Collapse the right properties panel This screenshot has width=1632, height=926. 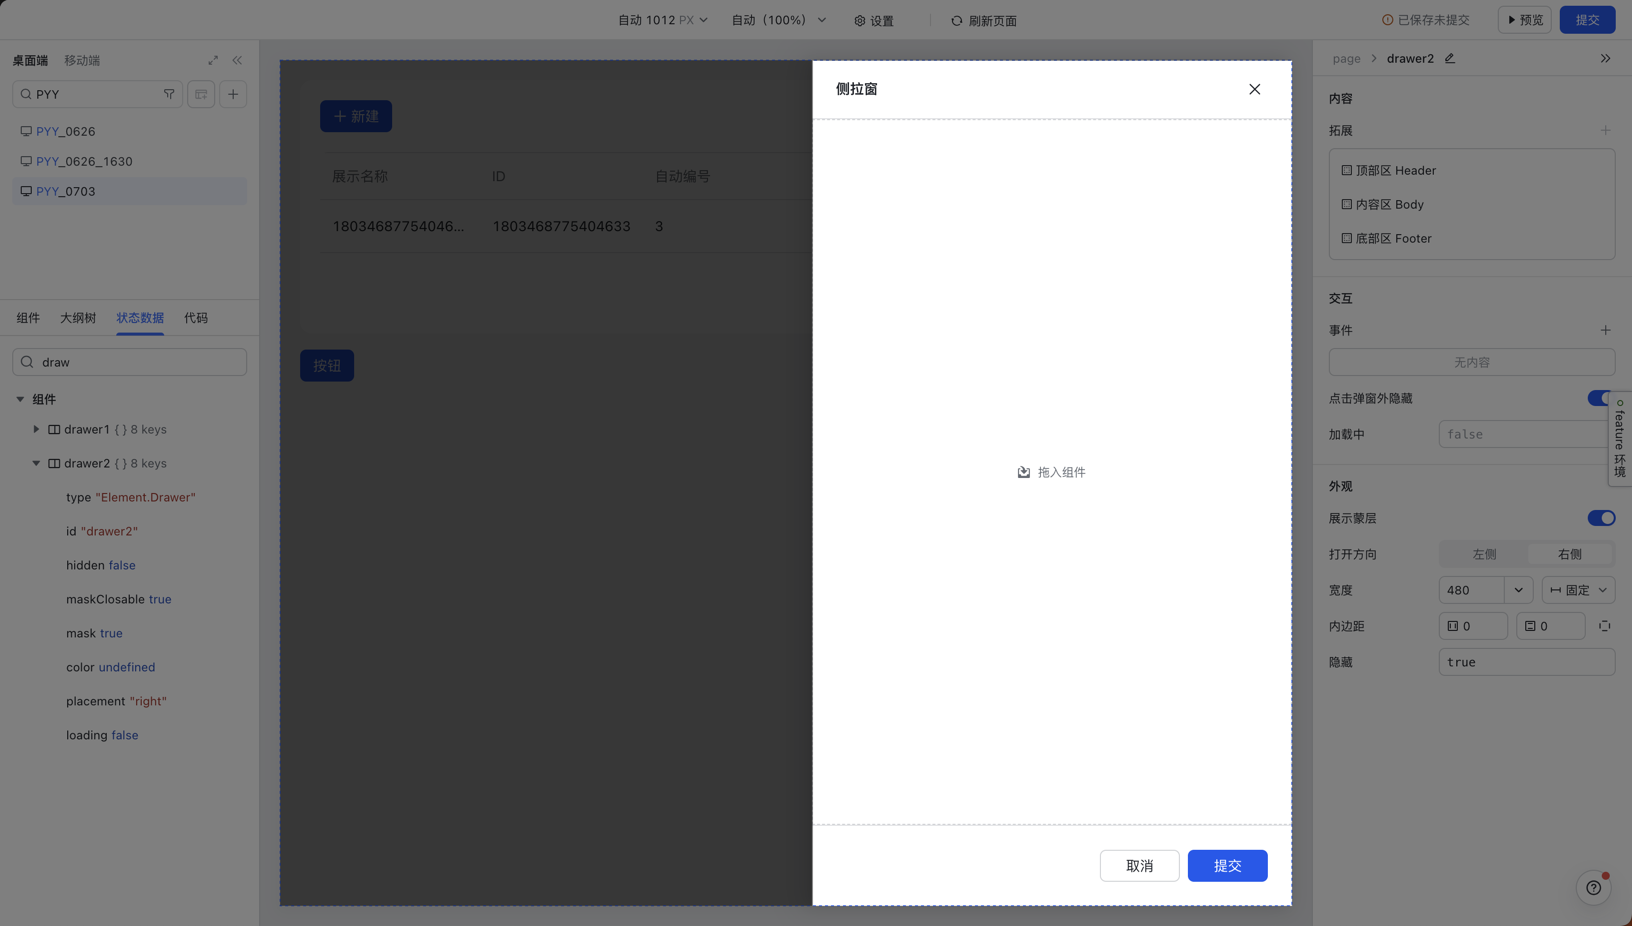(x=1605, y=58)
